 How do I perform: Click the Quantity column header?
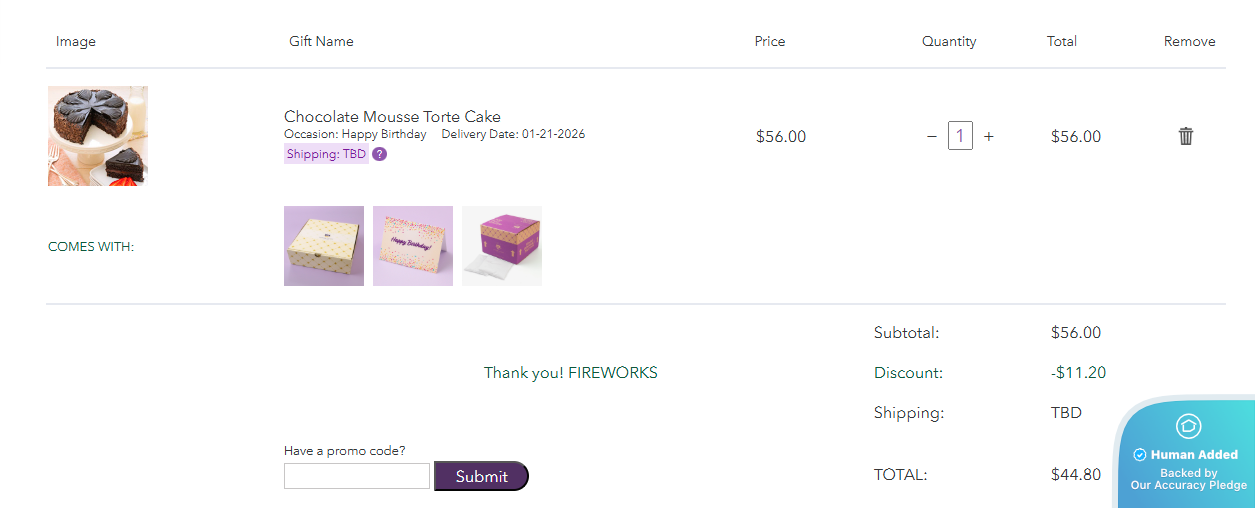pos(949,41)
